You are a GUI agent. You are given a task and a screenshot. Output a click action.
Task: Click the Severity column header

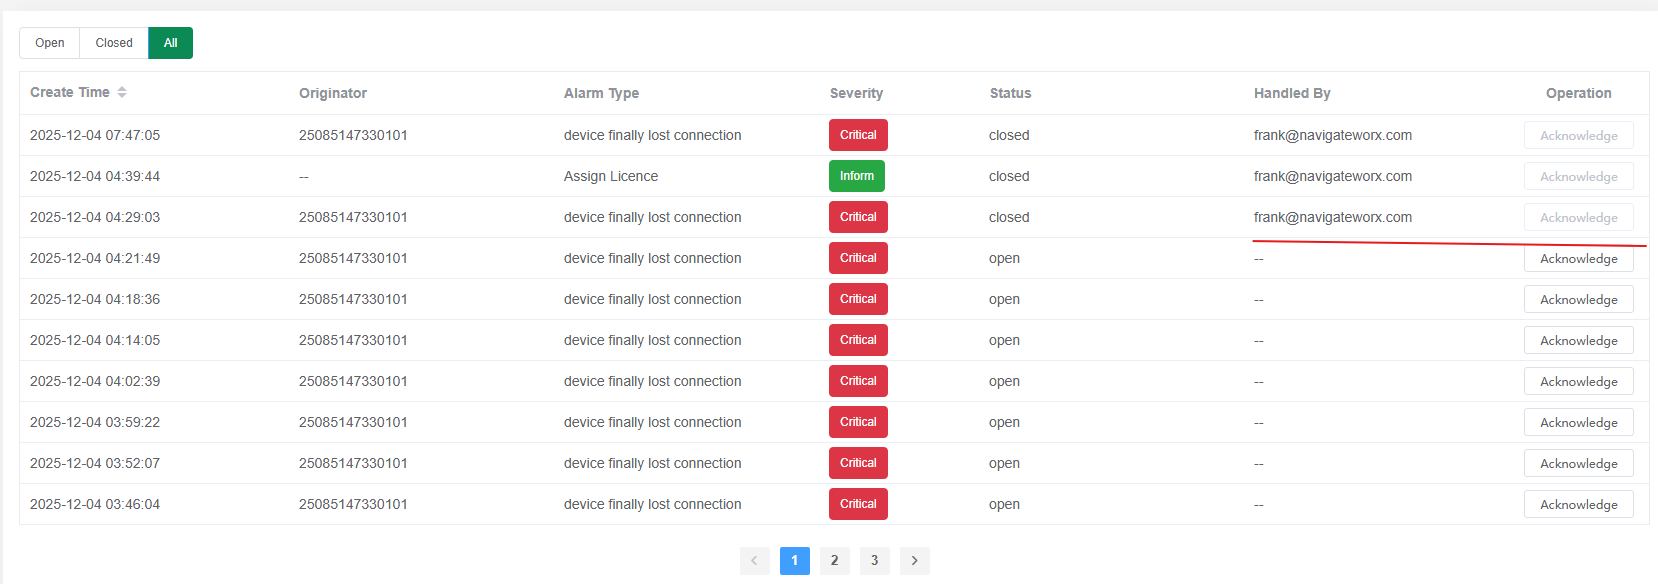coord(856,93)
